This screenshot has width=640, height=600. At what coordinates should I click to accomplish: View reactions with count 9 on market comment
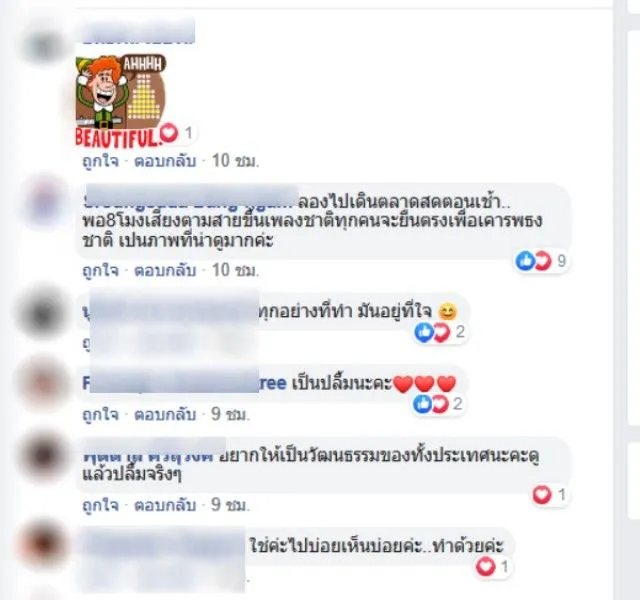coord(541,261)
